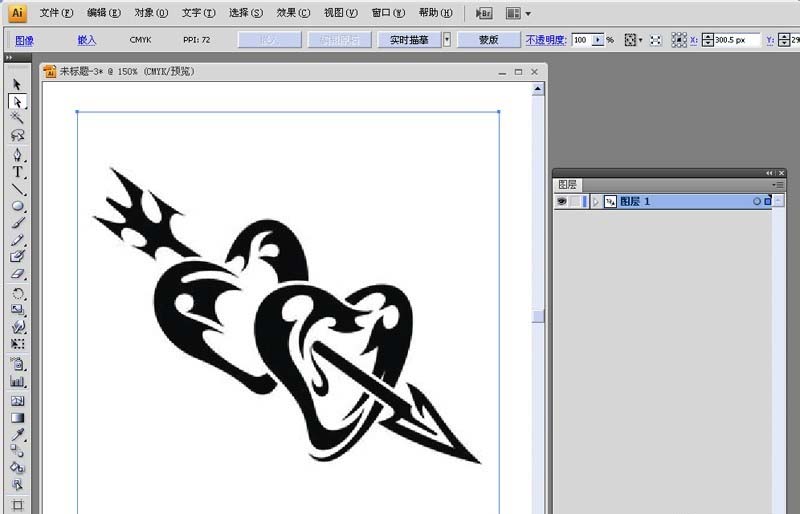800x514 pixels.
Task: Select the Free Transform tool
Action: (x=17, y=344)
